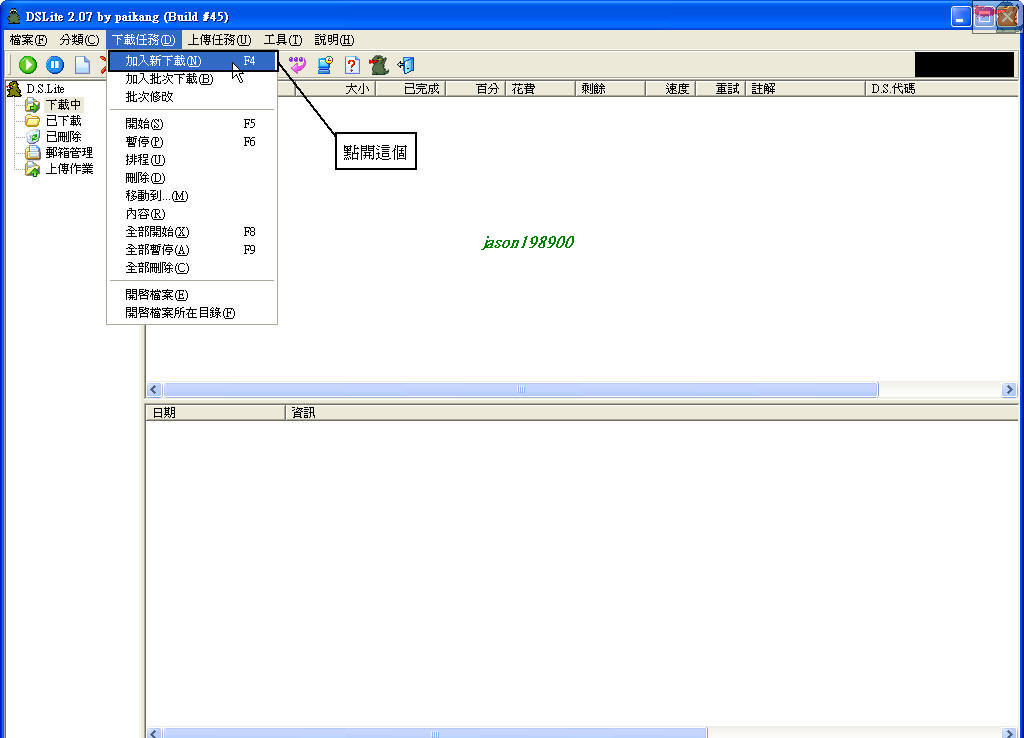
Task: Select the 郵箱管理 tree label
Action: [x=69, y=153]
